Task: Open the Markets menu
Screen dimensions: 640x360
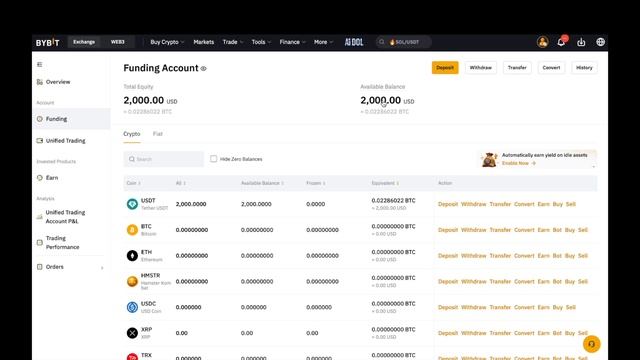Action: (204, 42)
